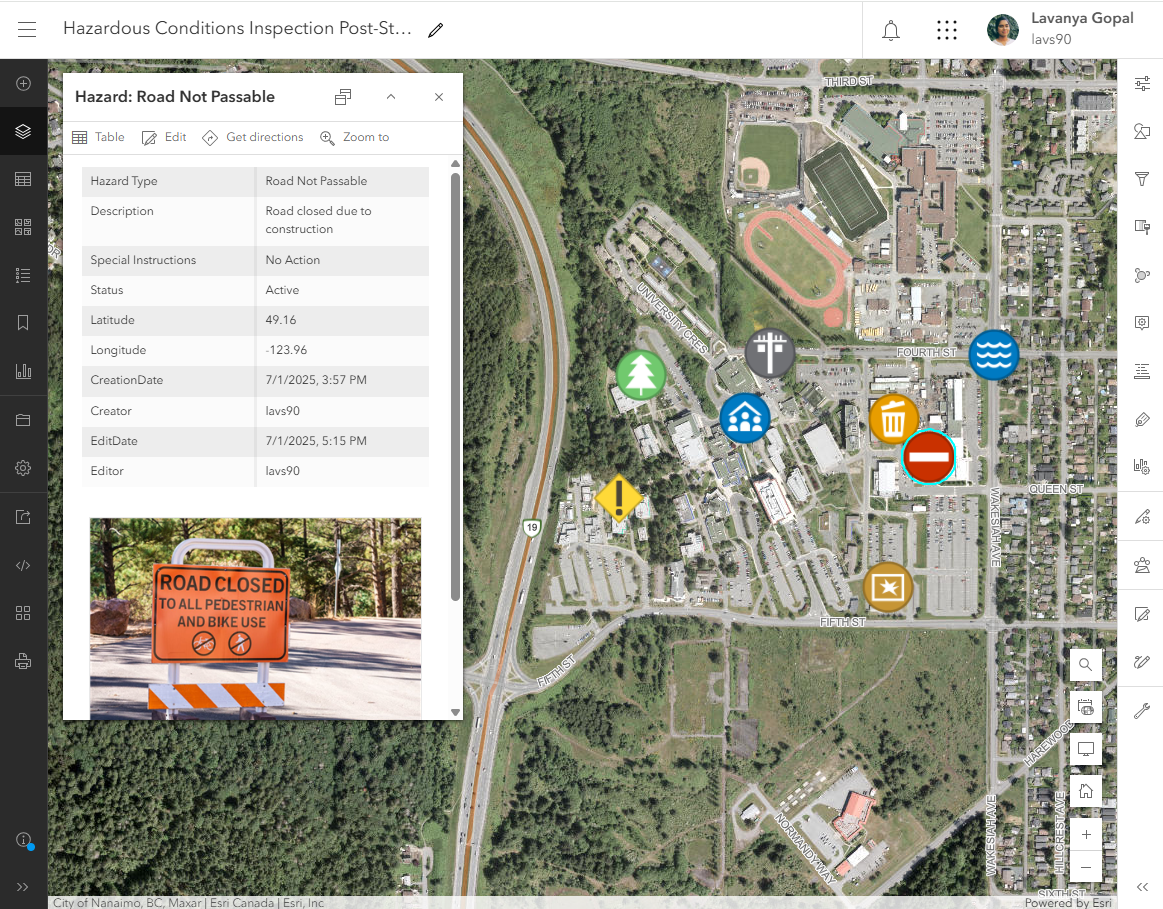Image resolution: width=1163 pixels, height=909 pixels.
Task: Click the 'Road closed due to construction' description
Action: [318, 220]
